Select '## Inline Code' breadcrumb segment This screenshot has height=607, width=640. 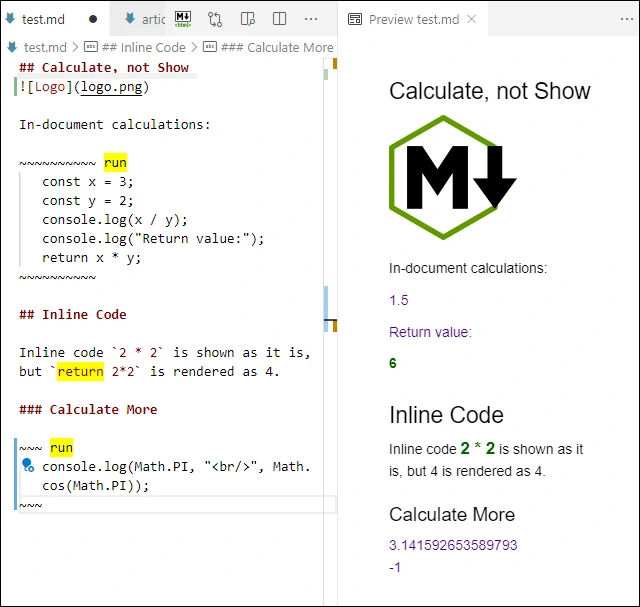[144, 47]
